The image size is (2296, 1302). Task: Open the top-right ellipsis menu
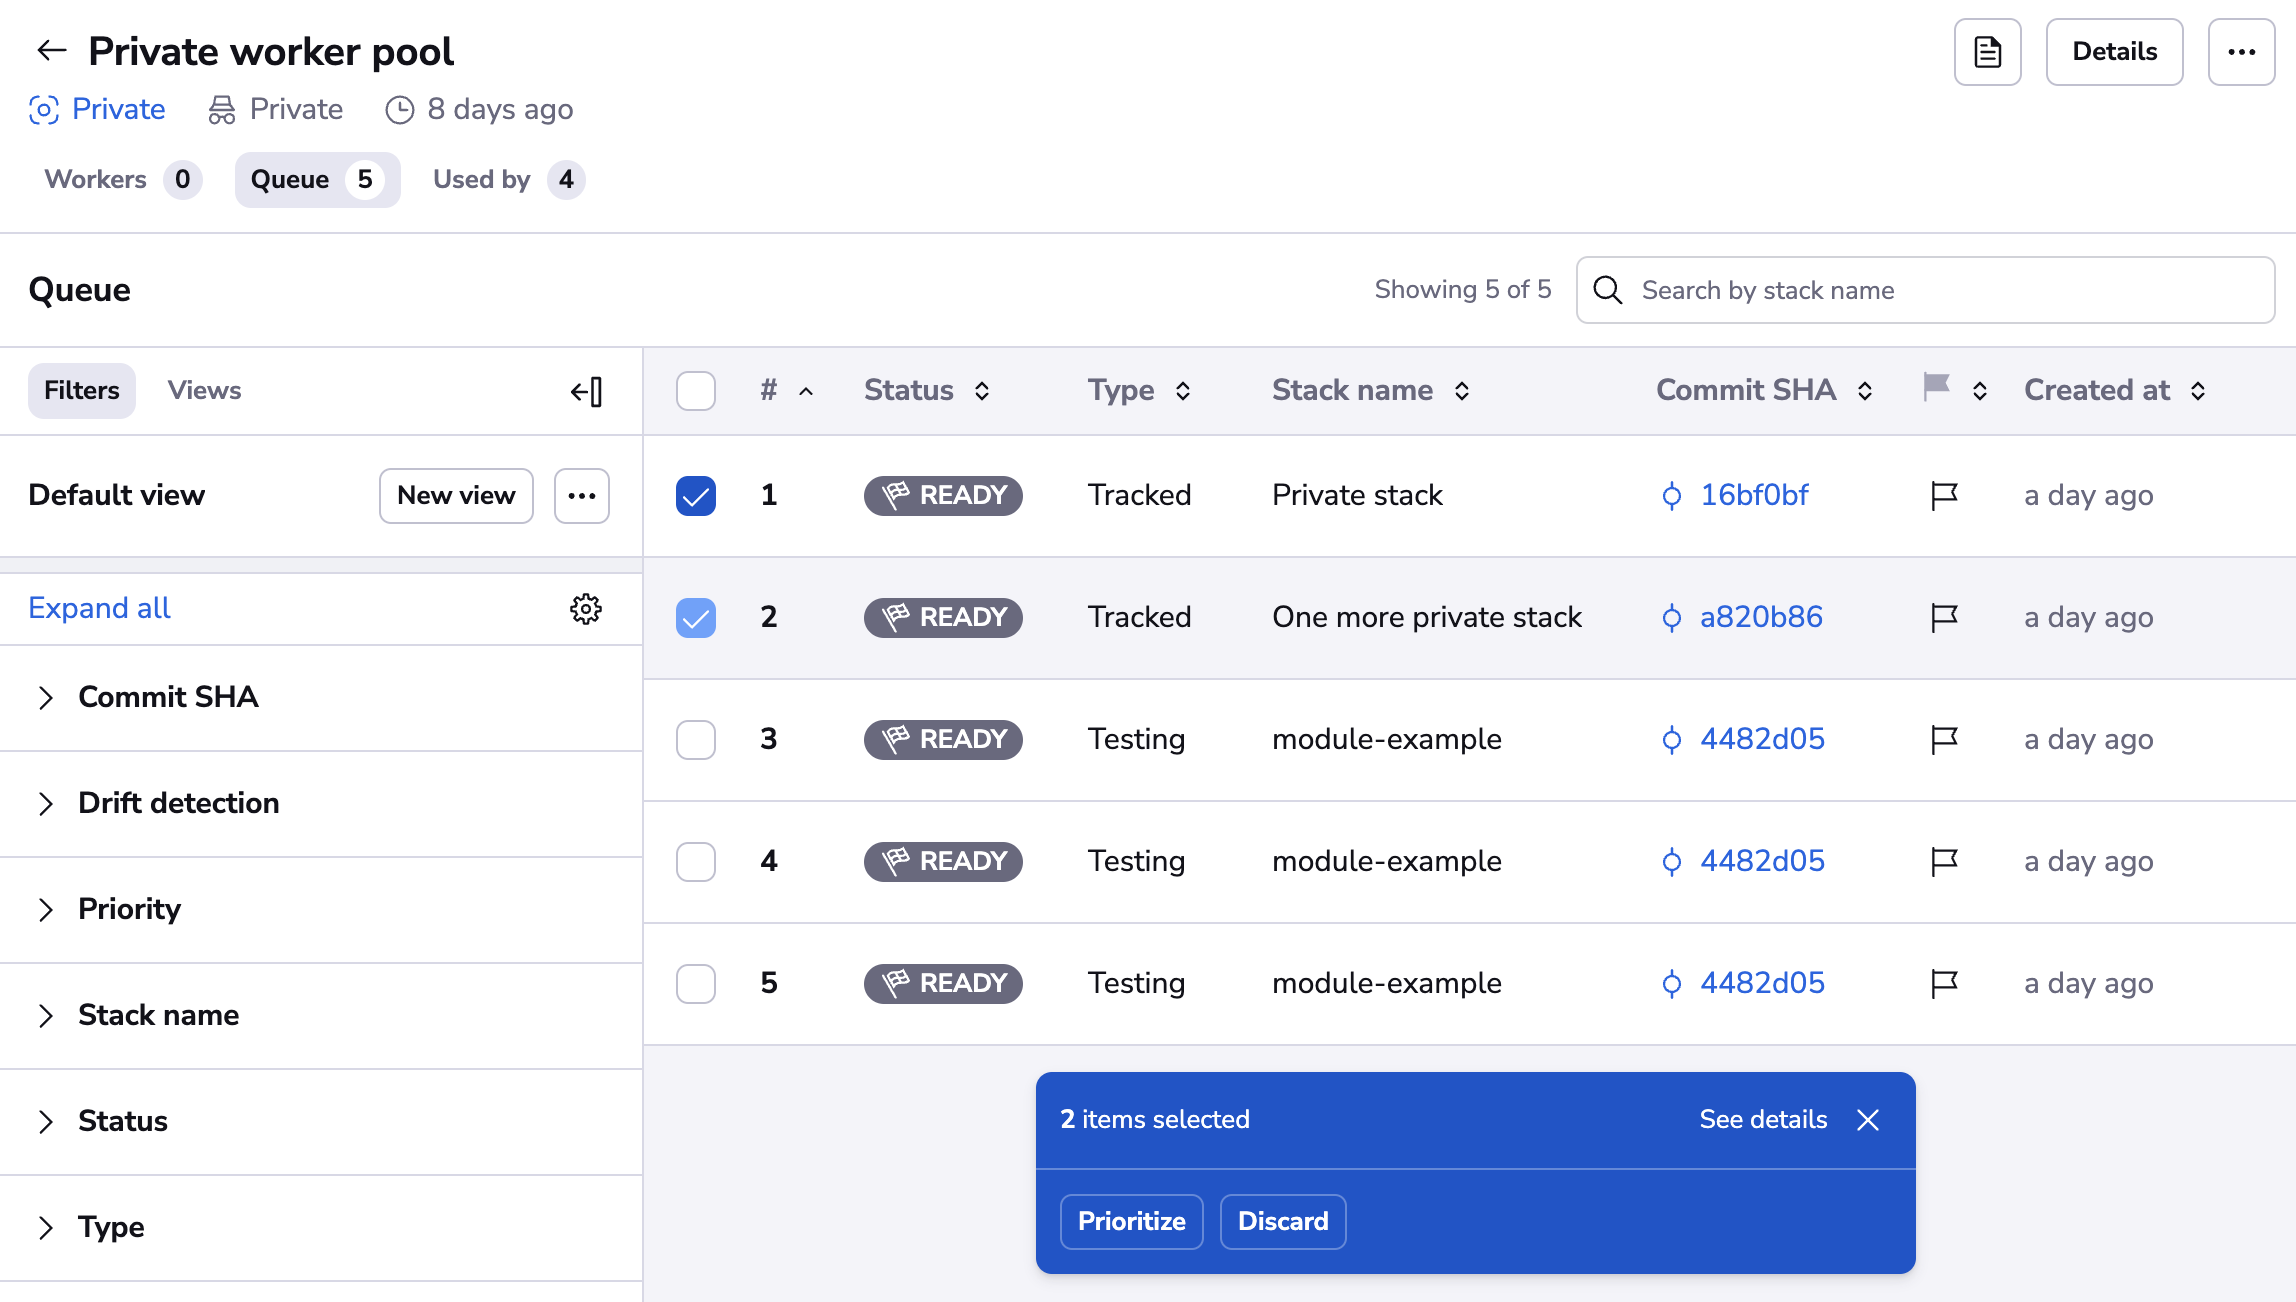tap(2241, 51)
